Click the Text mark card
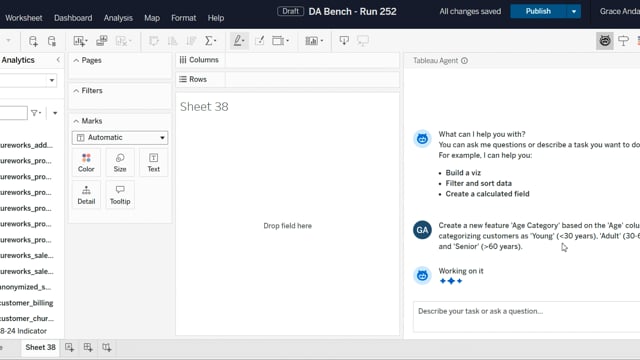Image resolution: width=640 pixels, height=360 pixels. point(153,162)
